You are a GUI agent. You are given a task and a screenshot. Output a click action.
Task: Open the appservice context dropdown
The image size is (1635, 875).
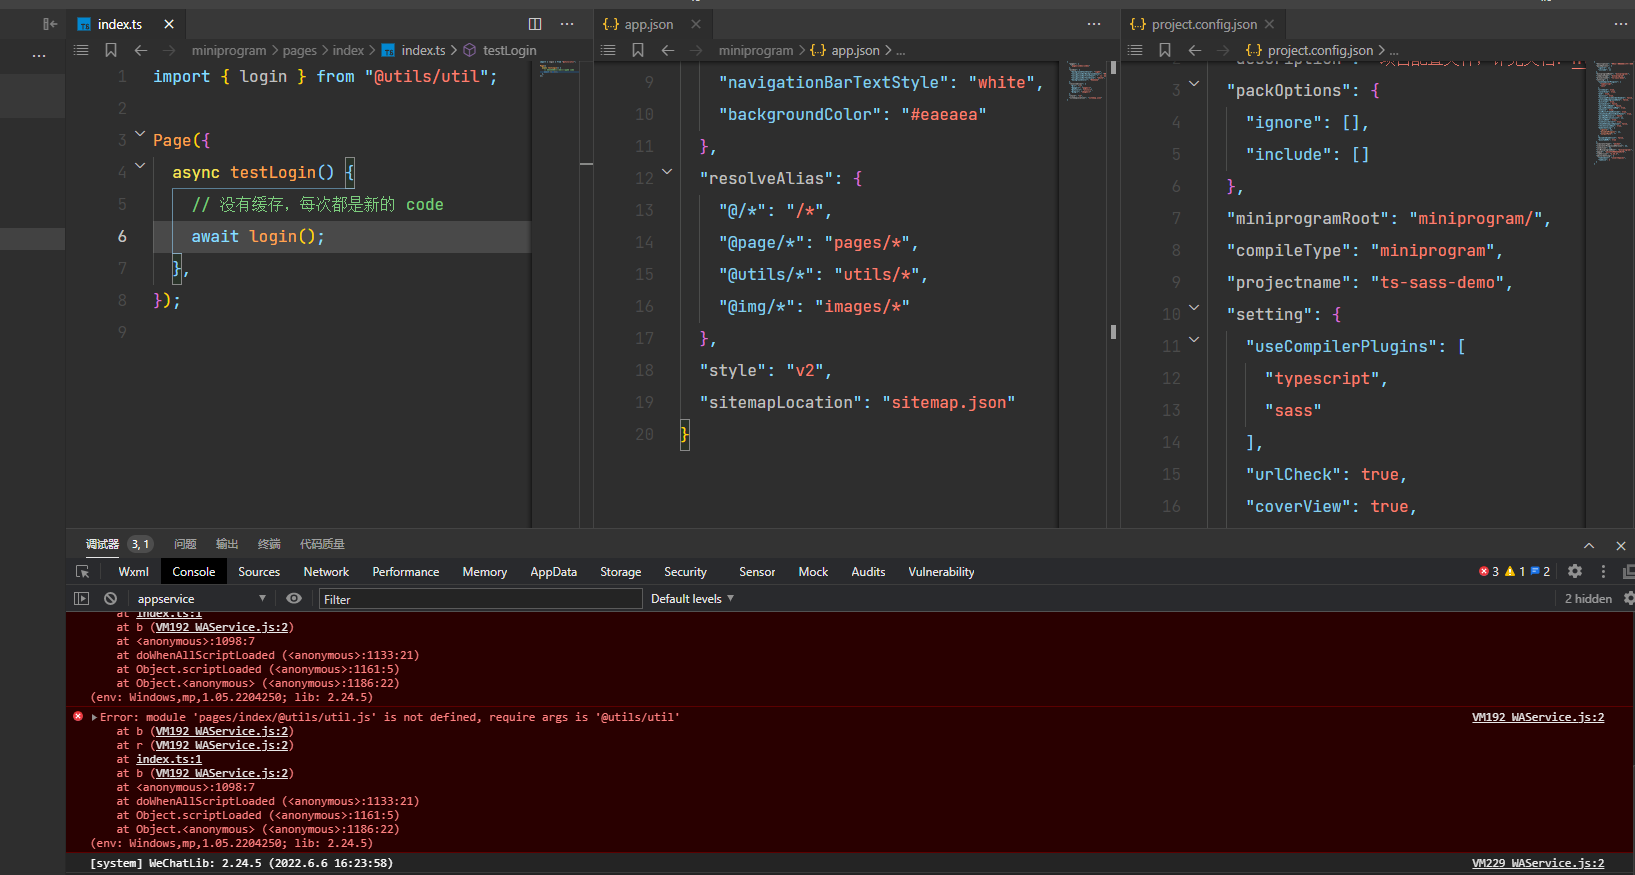coord(202,599)
